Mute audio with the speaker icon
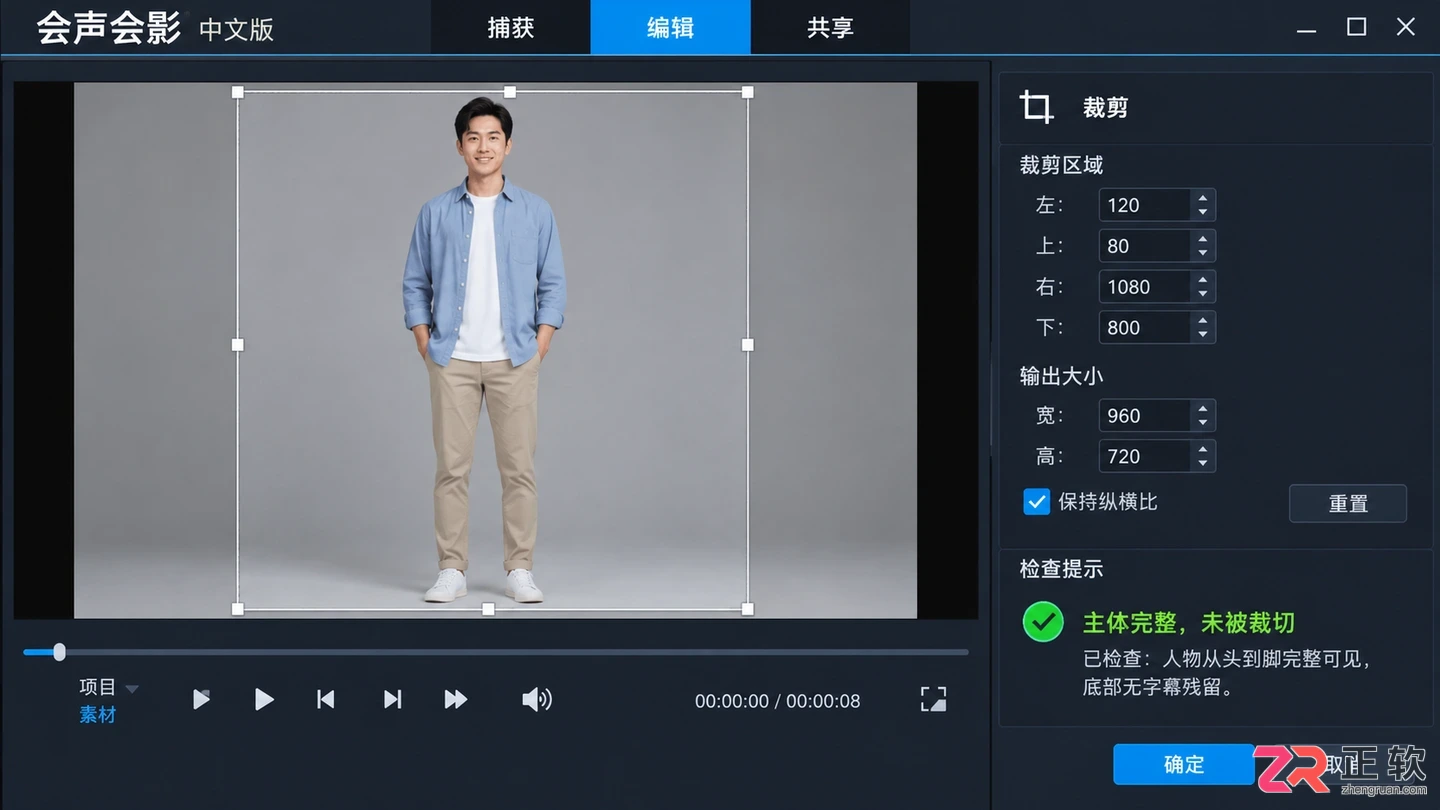This screenshot has width=1440, height=810. click(x=537, y=699)
